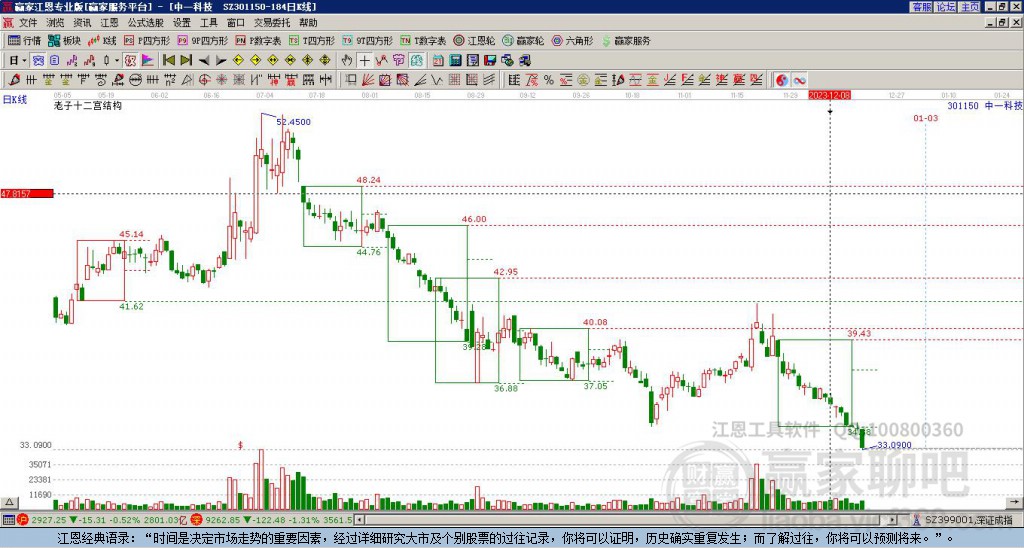Select the angle line tool

click(419, 80)
